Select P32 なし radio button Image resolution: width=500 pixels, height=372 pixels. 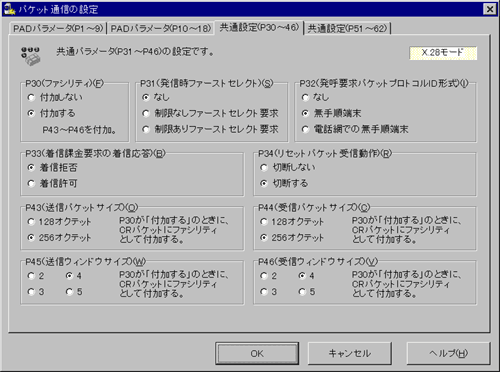315,97
